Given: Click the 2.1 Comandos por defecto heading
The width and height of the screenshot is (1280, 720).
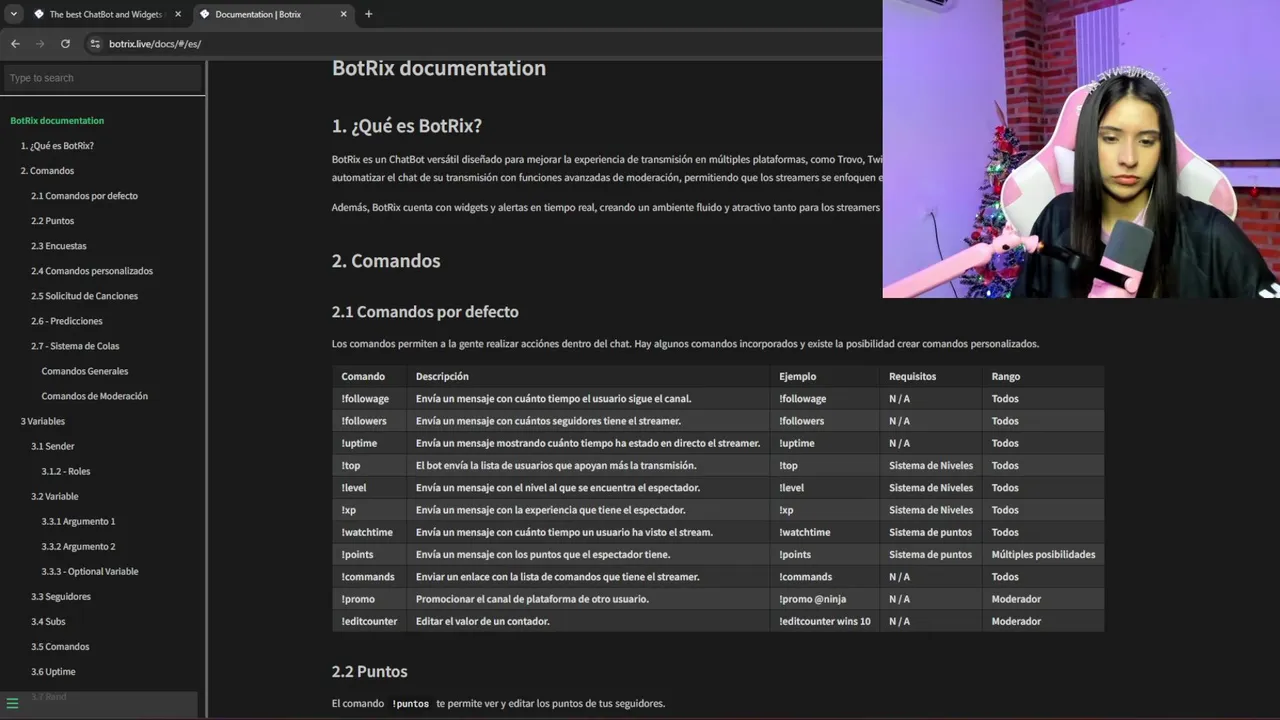Looking at the screenshot, I should (x=425, y=312).
